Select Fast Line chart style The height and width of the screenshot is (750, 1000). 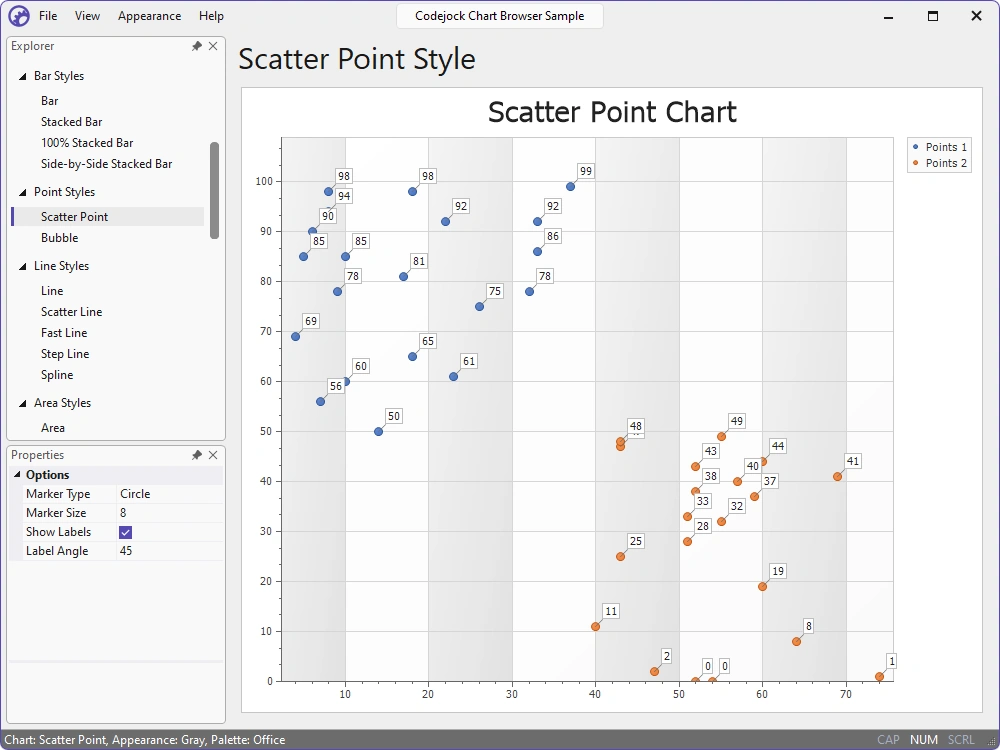point(64,333)
